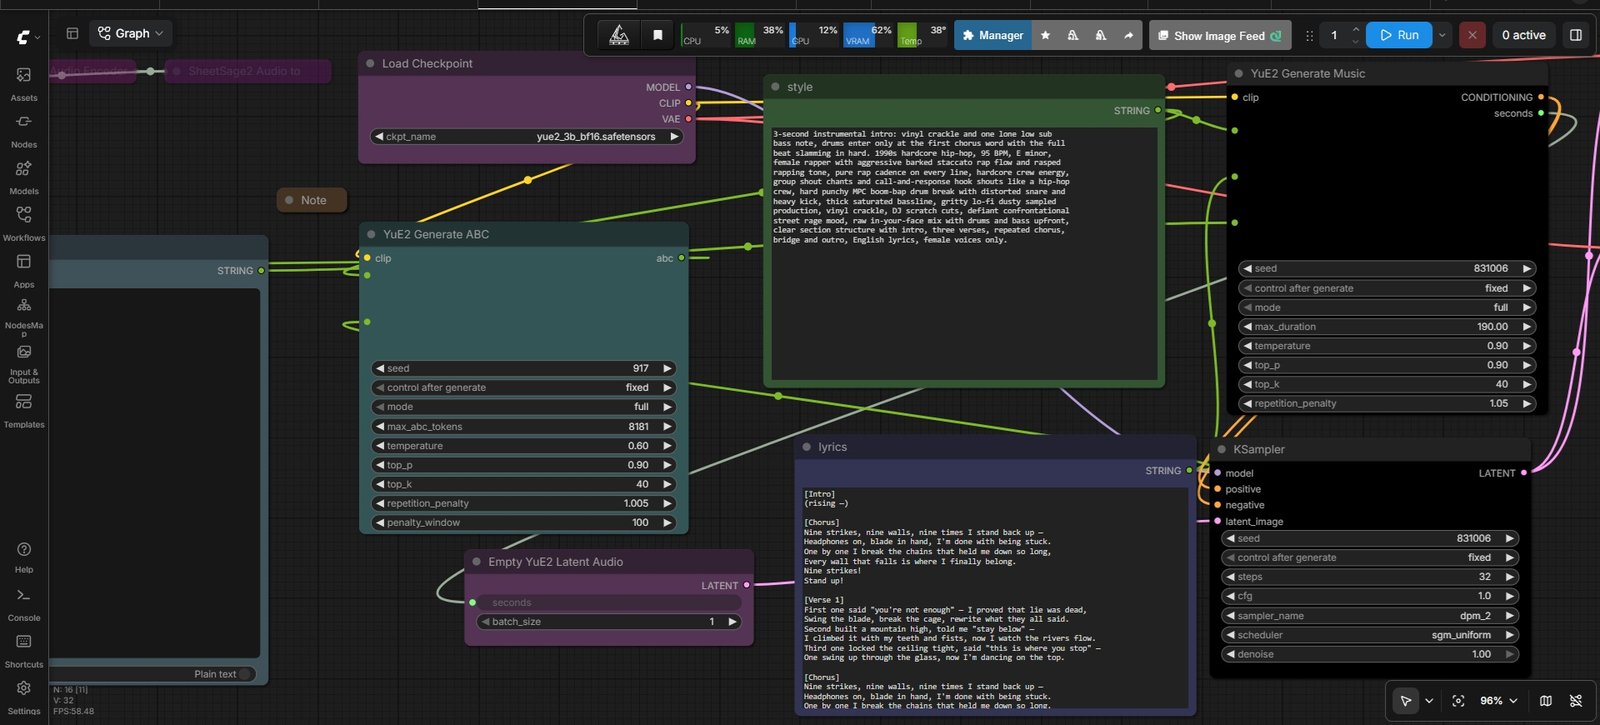Open the Models panel in sidebar
This screenshot has height=725, width=1600.
[24, 177]
